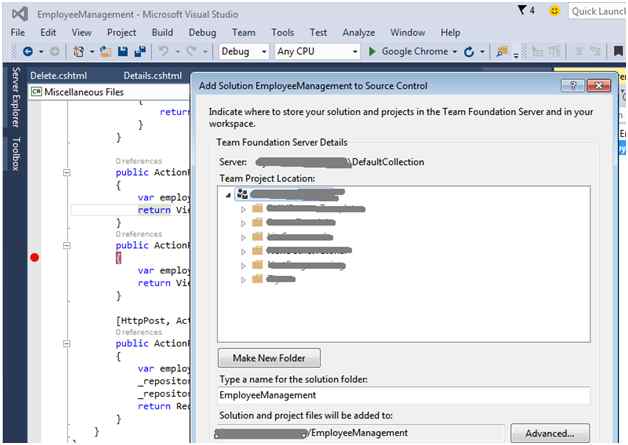Open the Google Chrome browser dropdown arrow

(x=455, y=52)
